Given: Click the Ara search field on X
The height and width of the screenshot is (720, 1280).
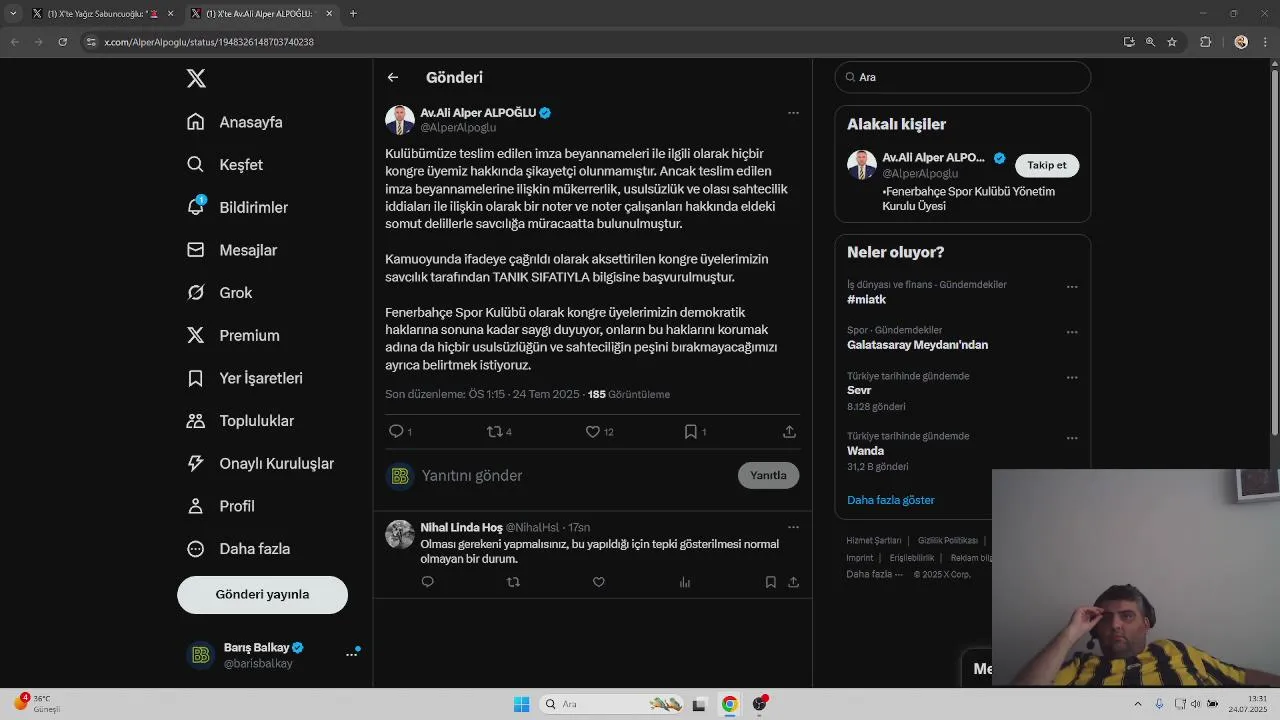Looking at the screenshot, I should pyautogui.click(x=963, y=77).
